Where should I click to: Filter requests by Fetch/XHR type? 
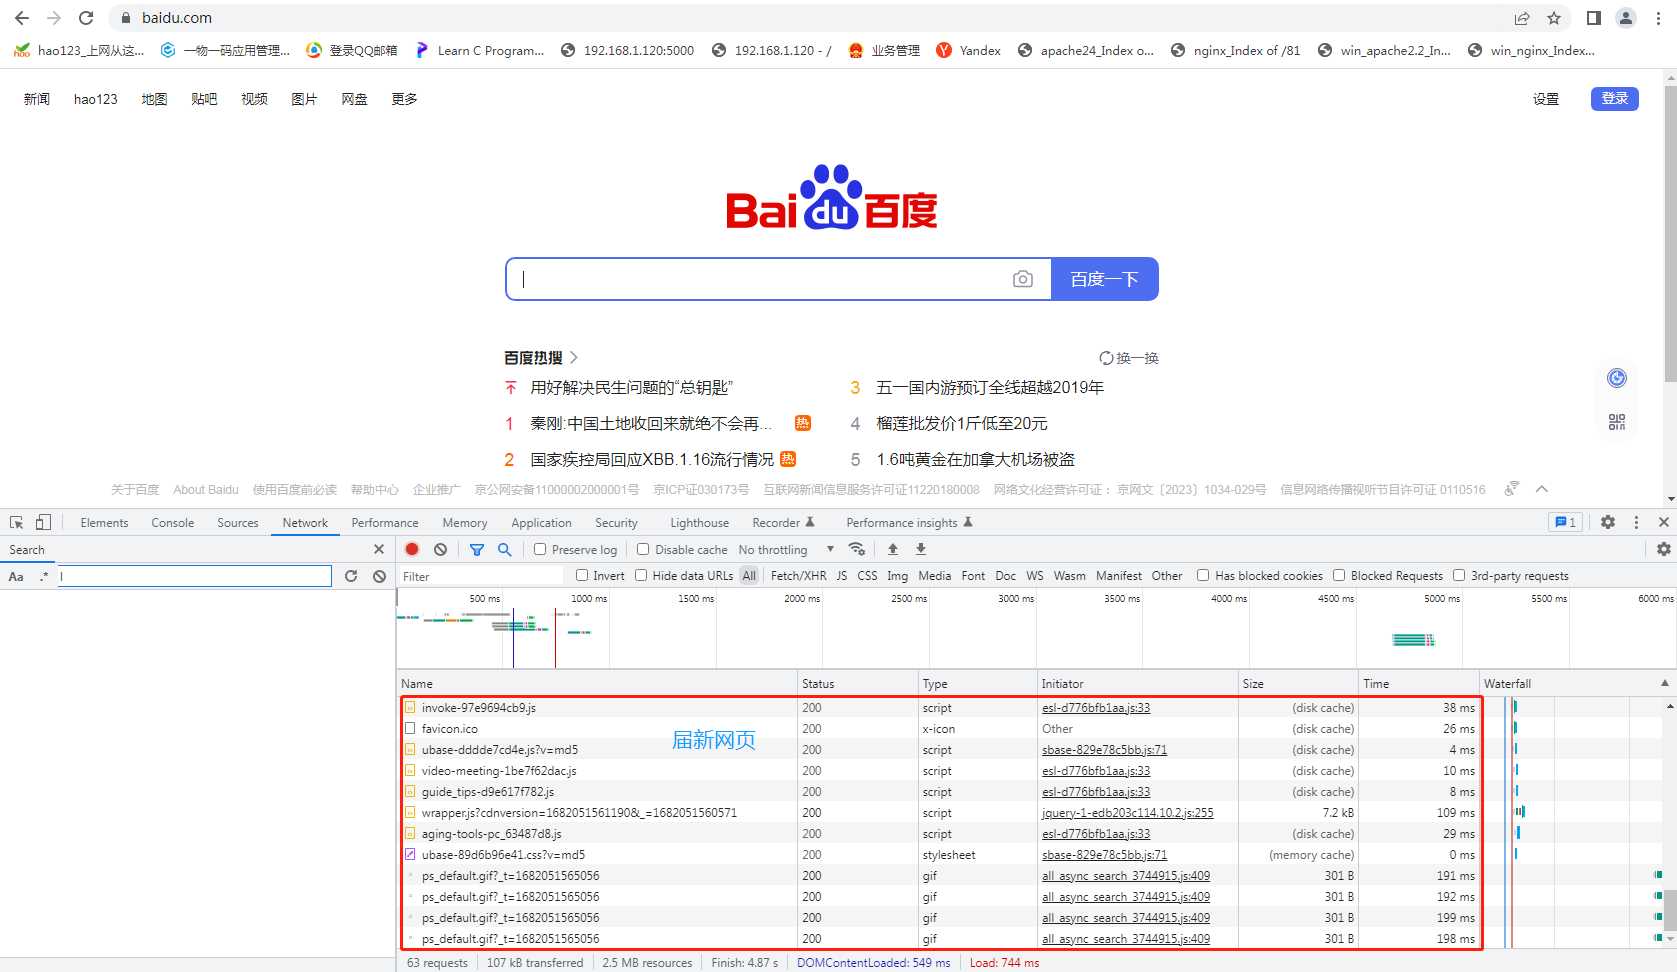(799, 575)
